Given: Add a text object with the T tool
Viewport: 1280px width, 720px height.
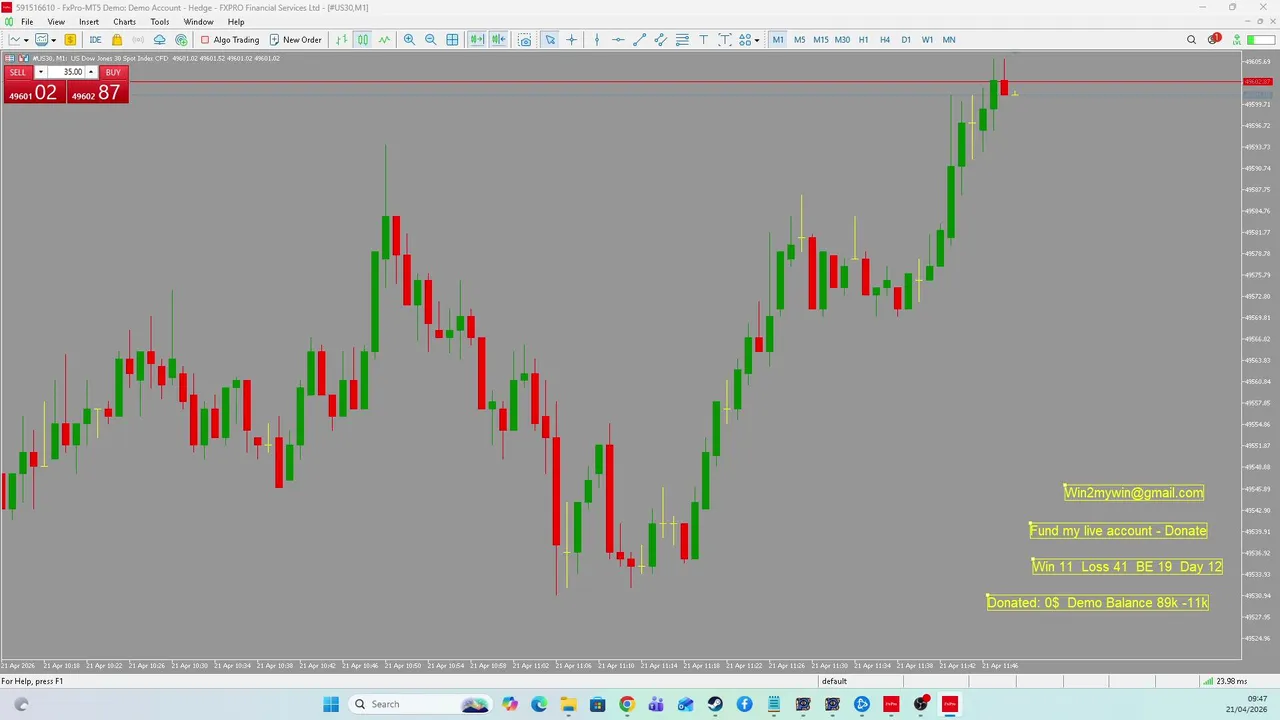Looking at the screenshot, I should (703, 40).
